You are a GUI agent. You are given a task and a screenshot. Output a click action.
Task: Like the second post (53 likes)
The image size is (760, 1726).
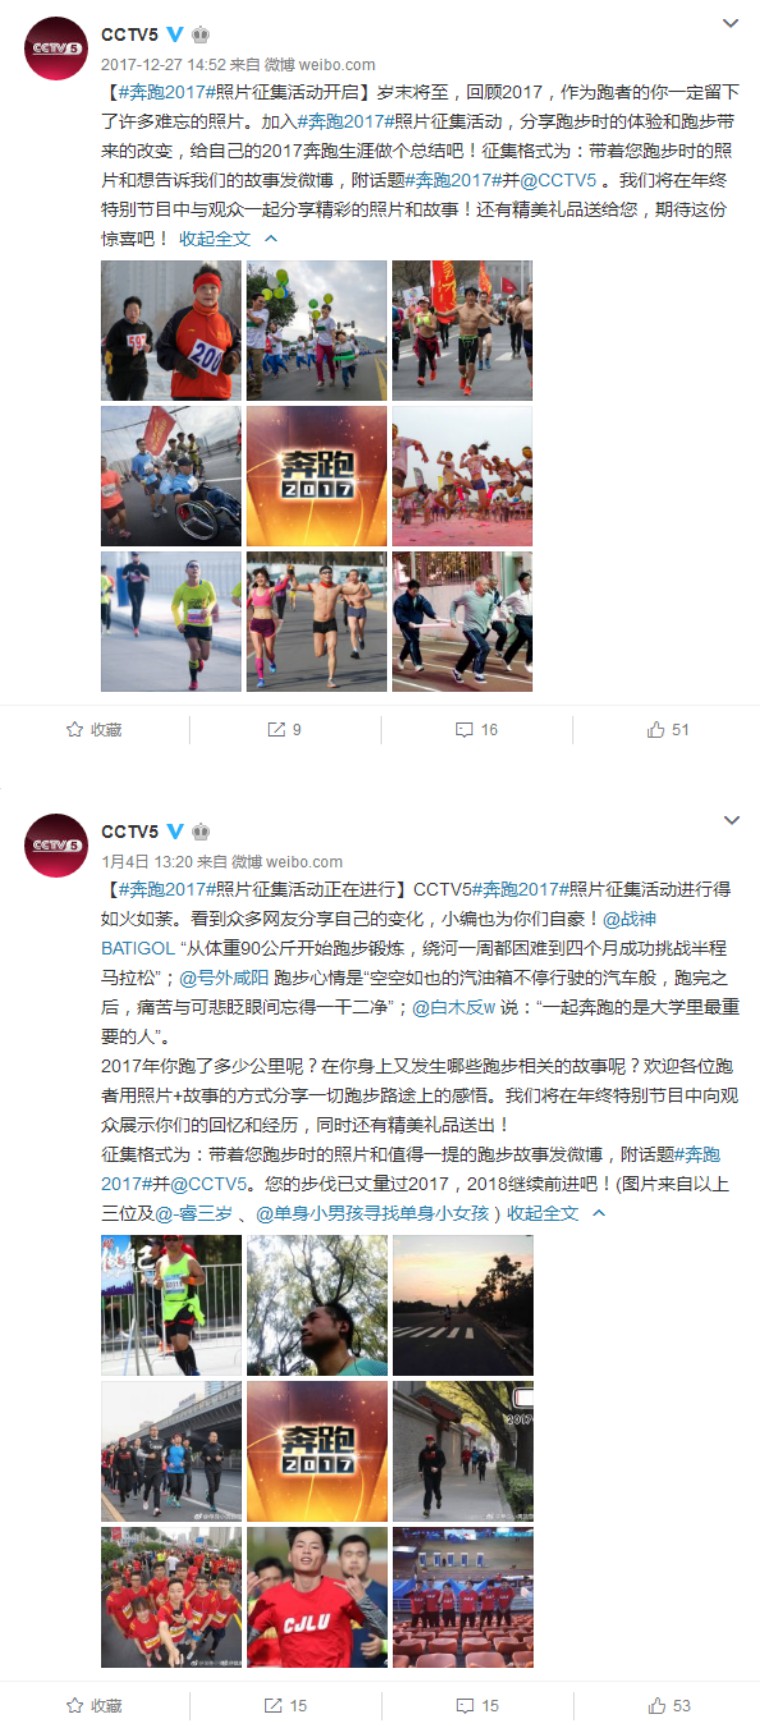(668, 1706)
